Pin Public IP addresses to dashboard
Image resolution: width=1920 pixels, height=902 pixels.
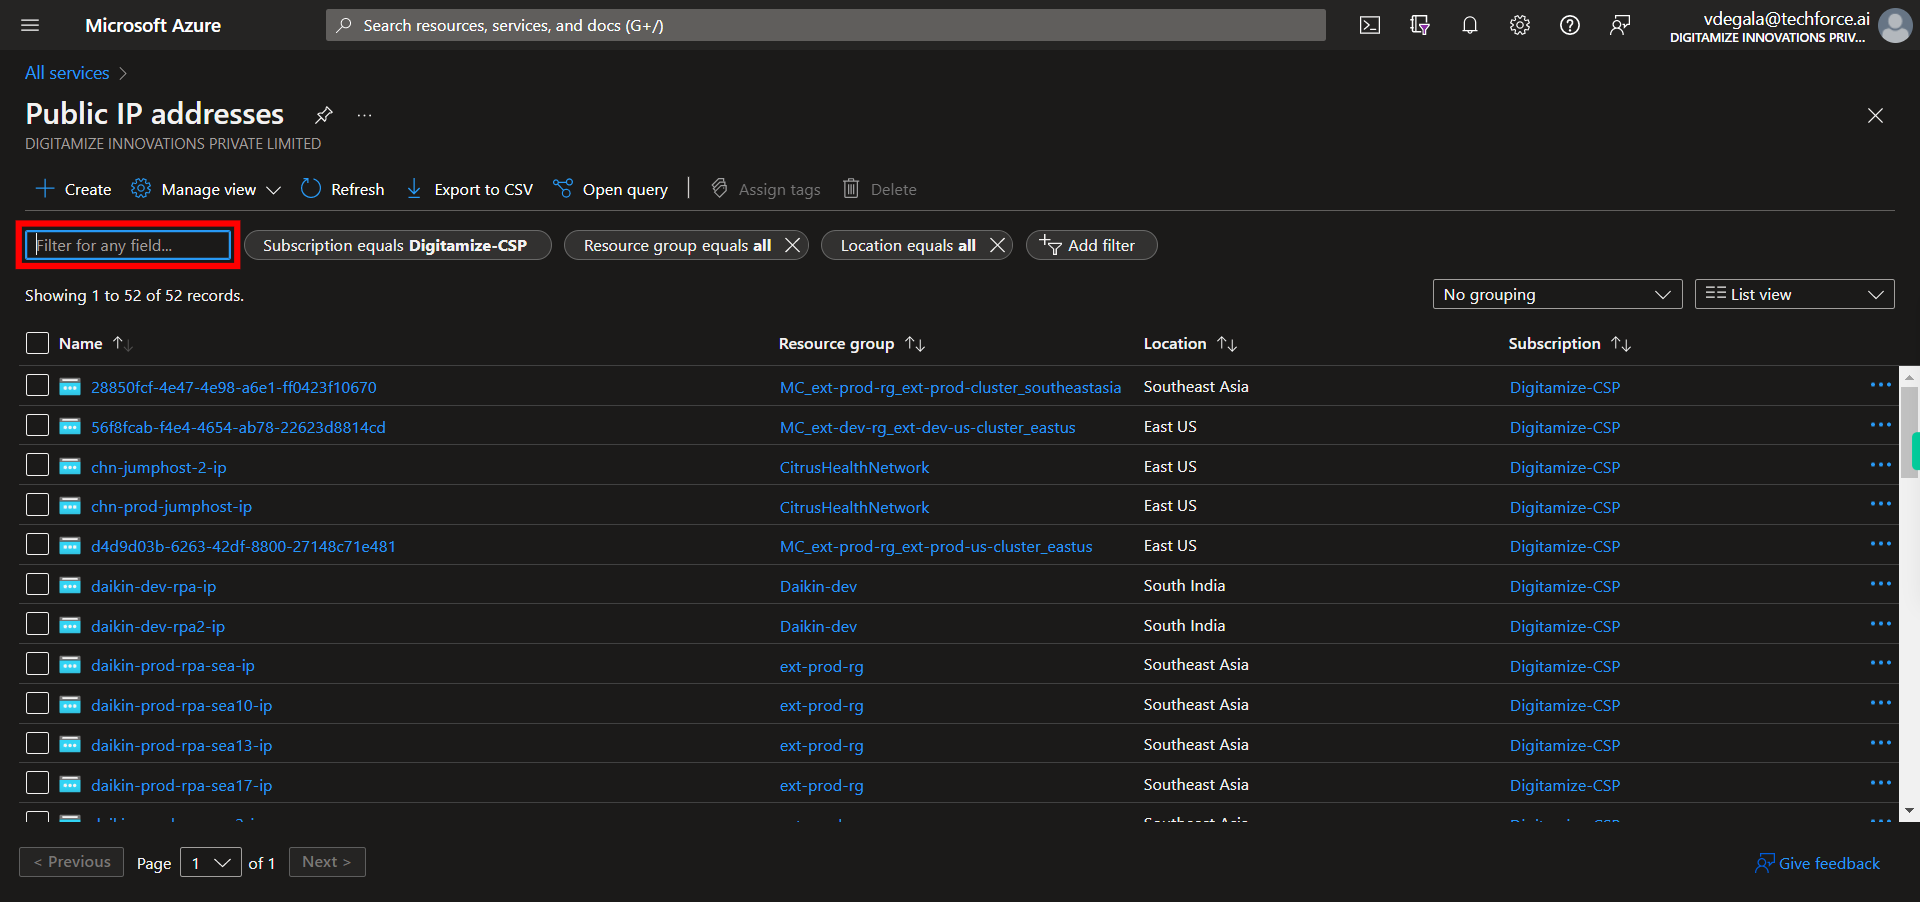[x=324, y=115]
